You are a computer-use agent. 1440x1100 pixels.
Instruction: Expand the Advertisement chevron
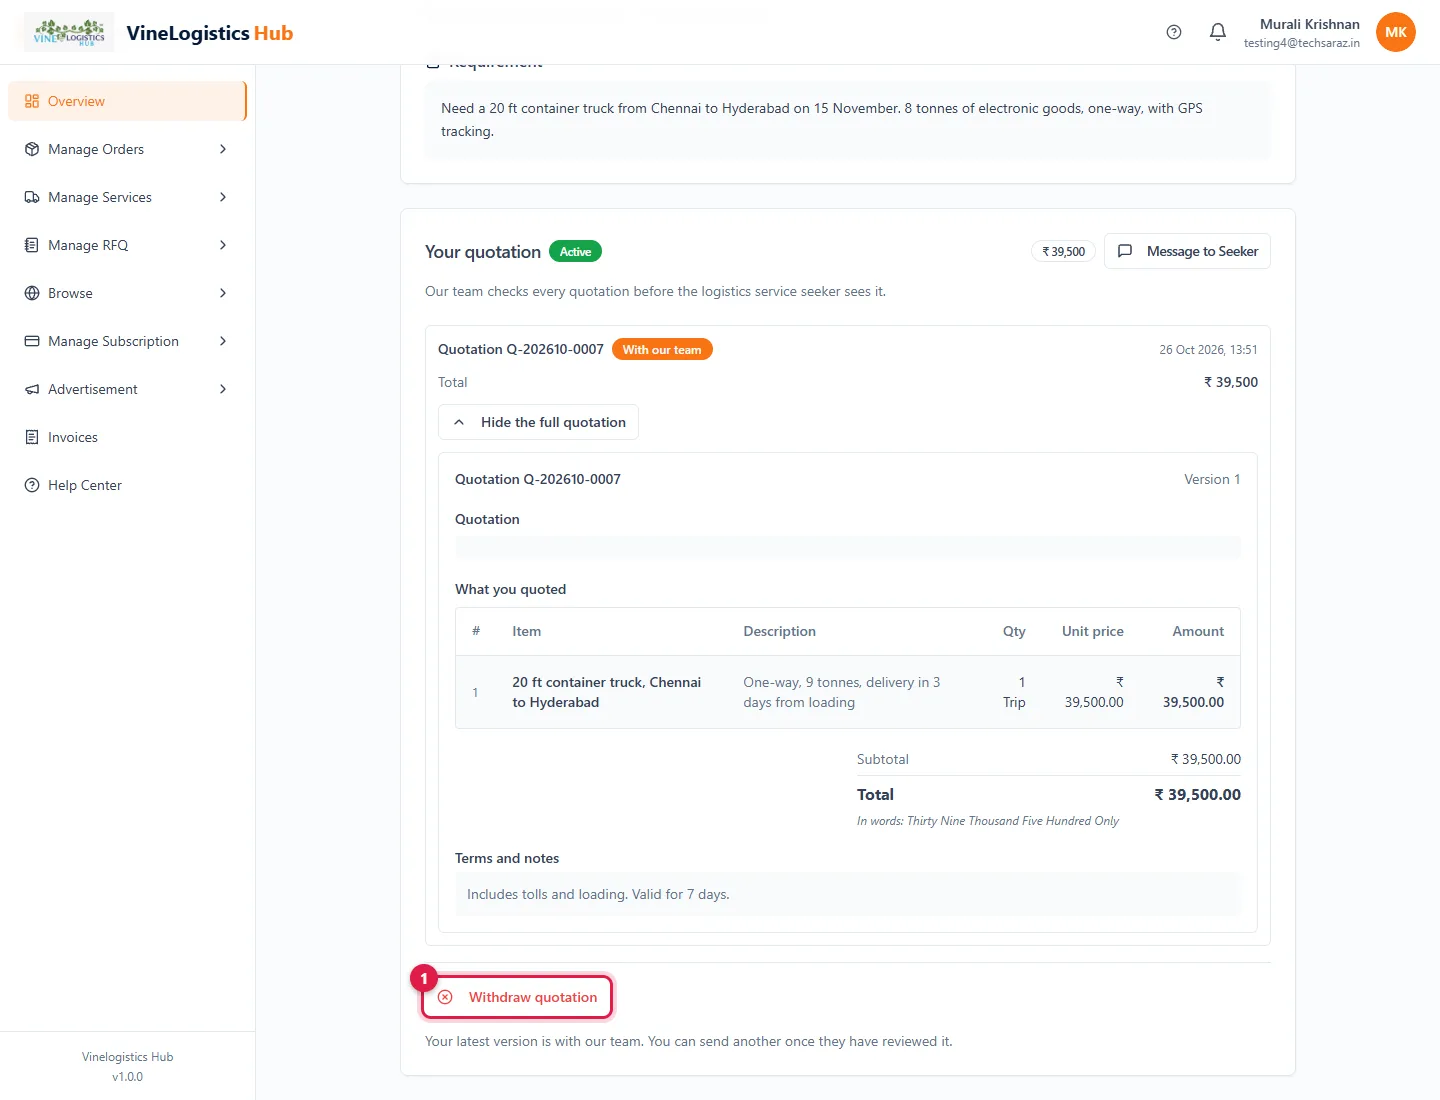tap(223, 389)
